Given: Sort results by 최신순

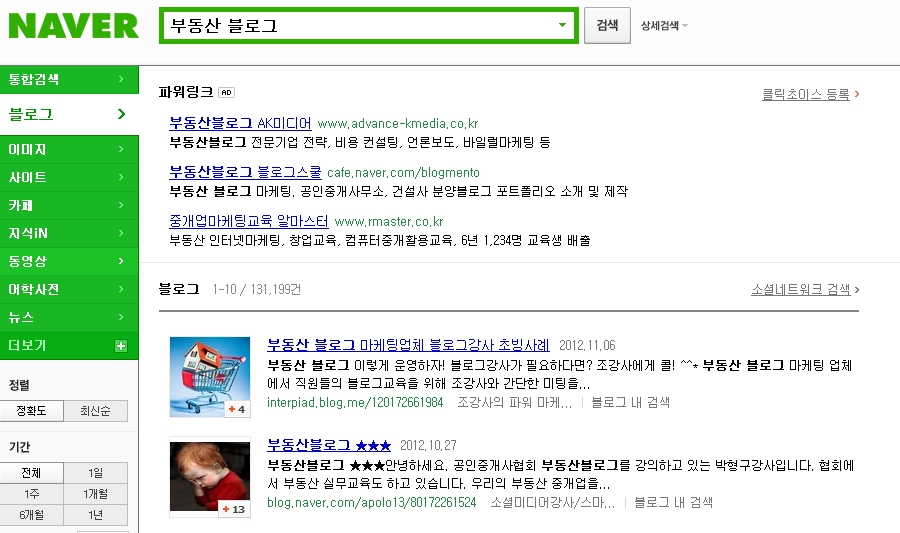Looking at the screenshot, I should click(95, 411).
